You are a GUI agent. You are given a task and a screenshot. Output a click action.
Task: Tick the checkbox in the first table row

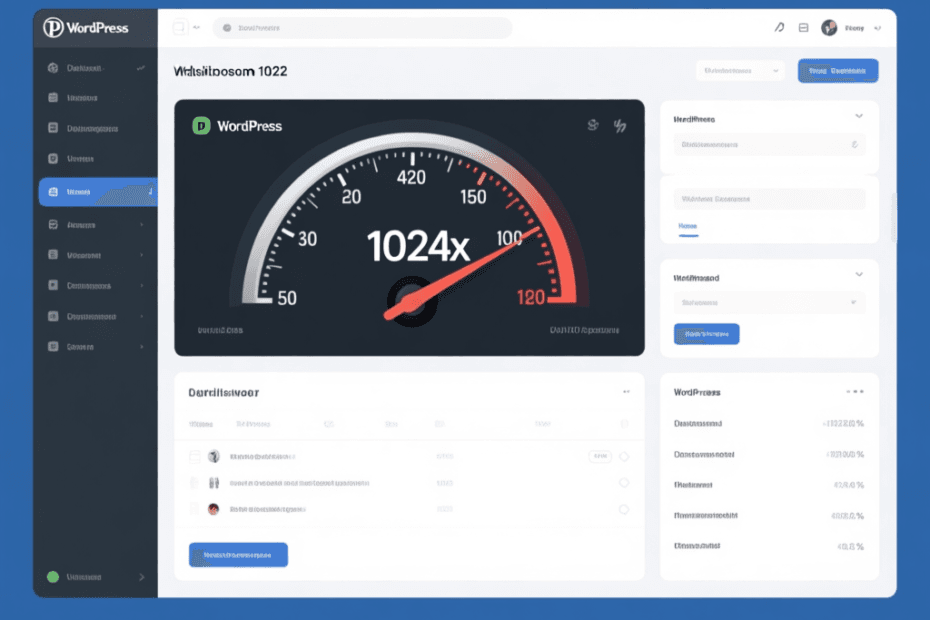196,456
